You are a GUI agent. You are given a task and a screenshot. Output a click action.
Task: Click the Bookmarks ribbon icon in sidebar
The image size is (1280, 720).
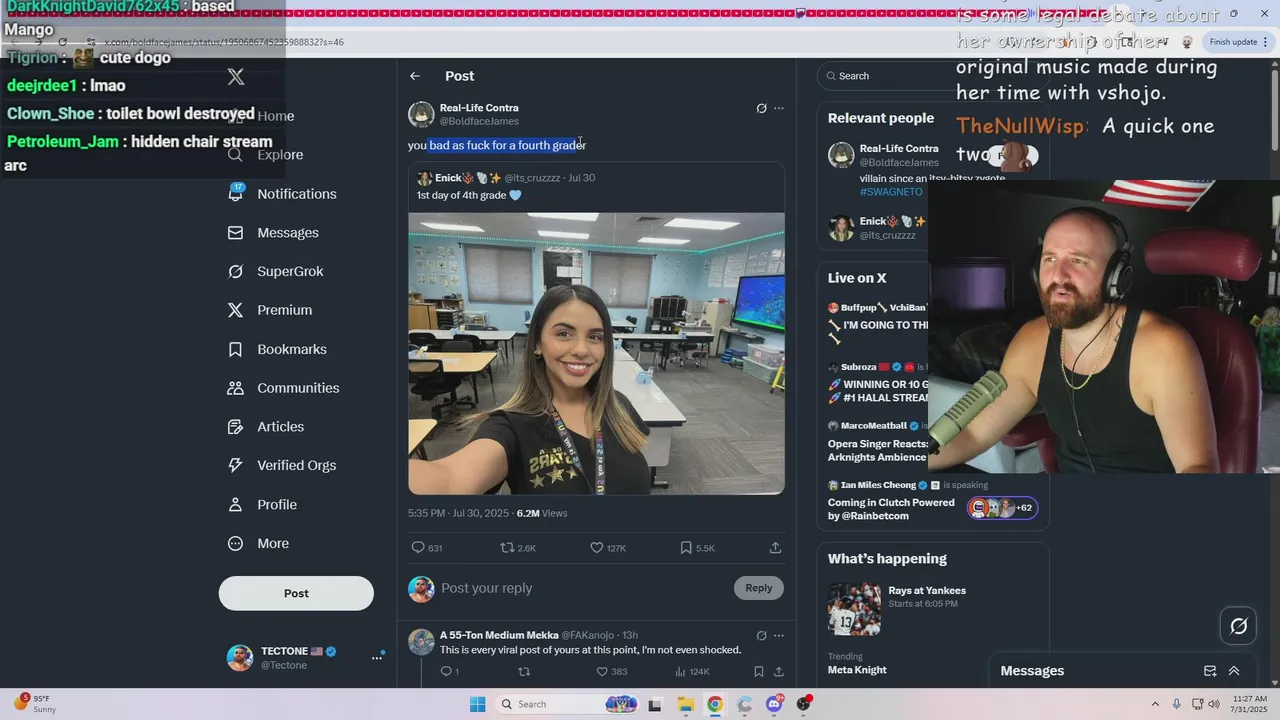(236, 349)
